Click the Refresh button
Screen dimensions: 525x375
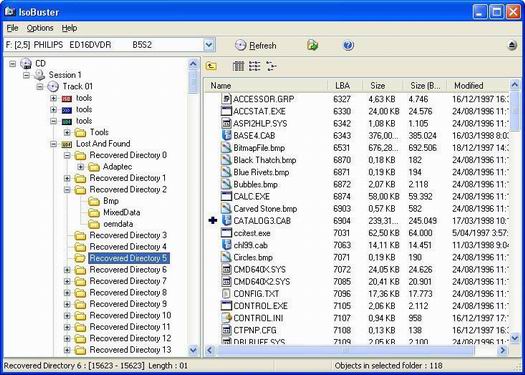pyautogui.click(x=255, y=45)
